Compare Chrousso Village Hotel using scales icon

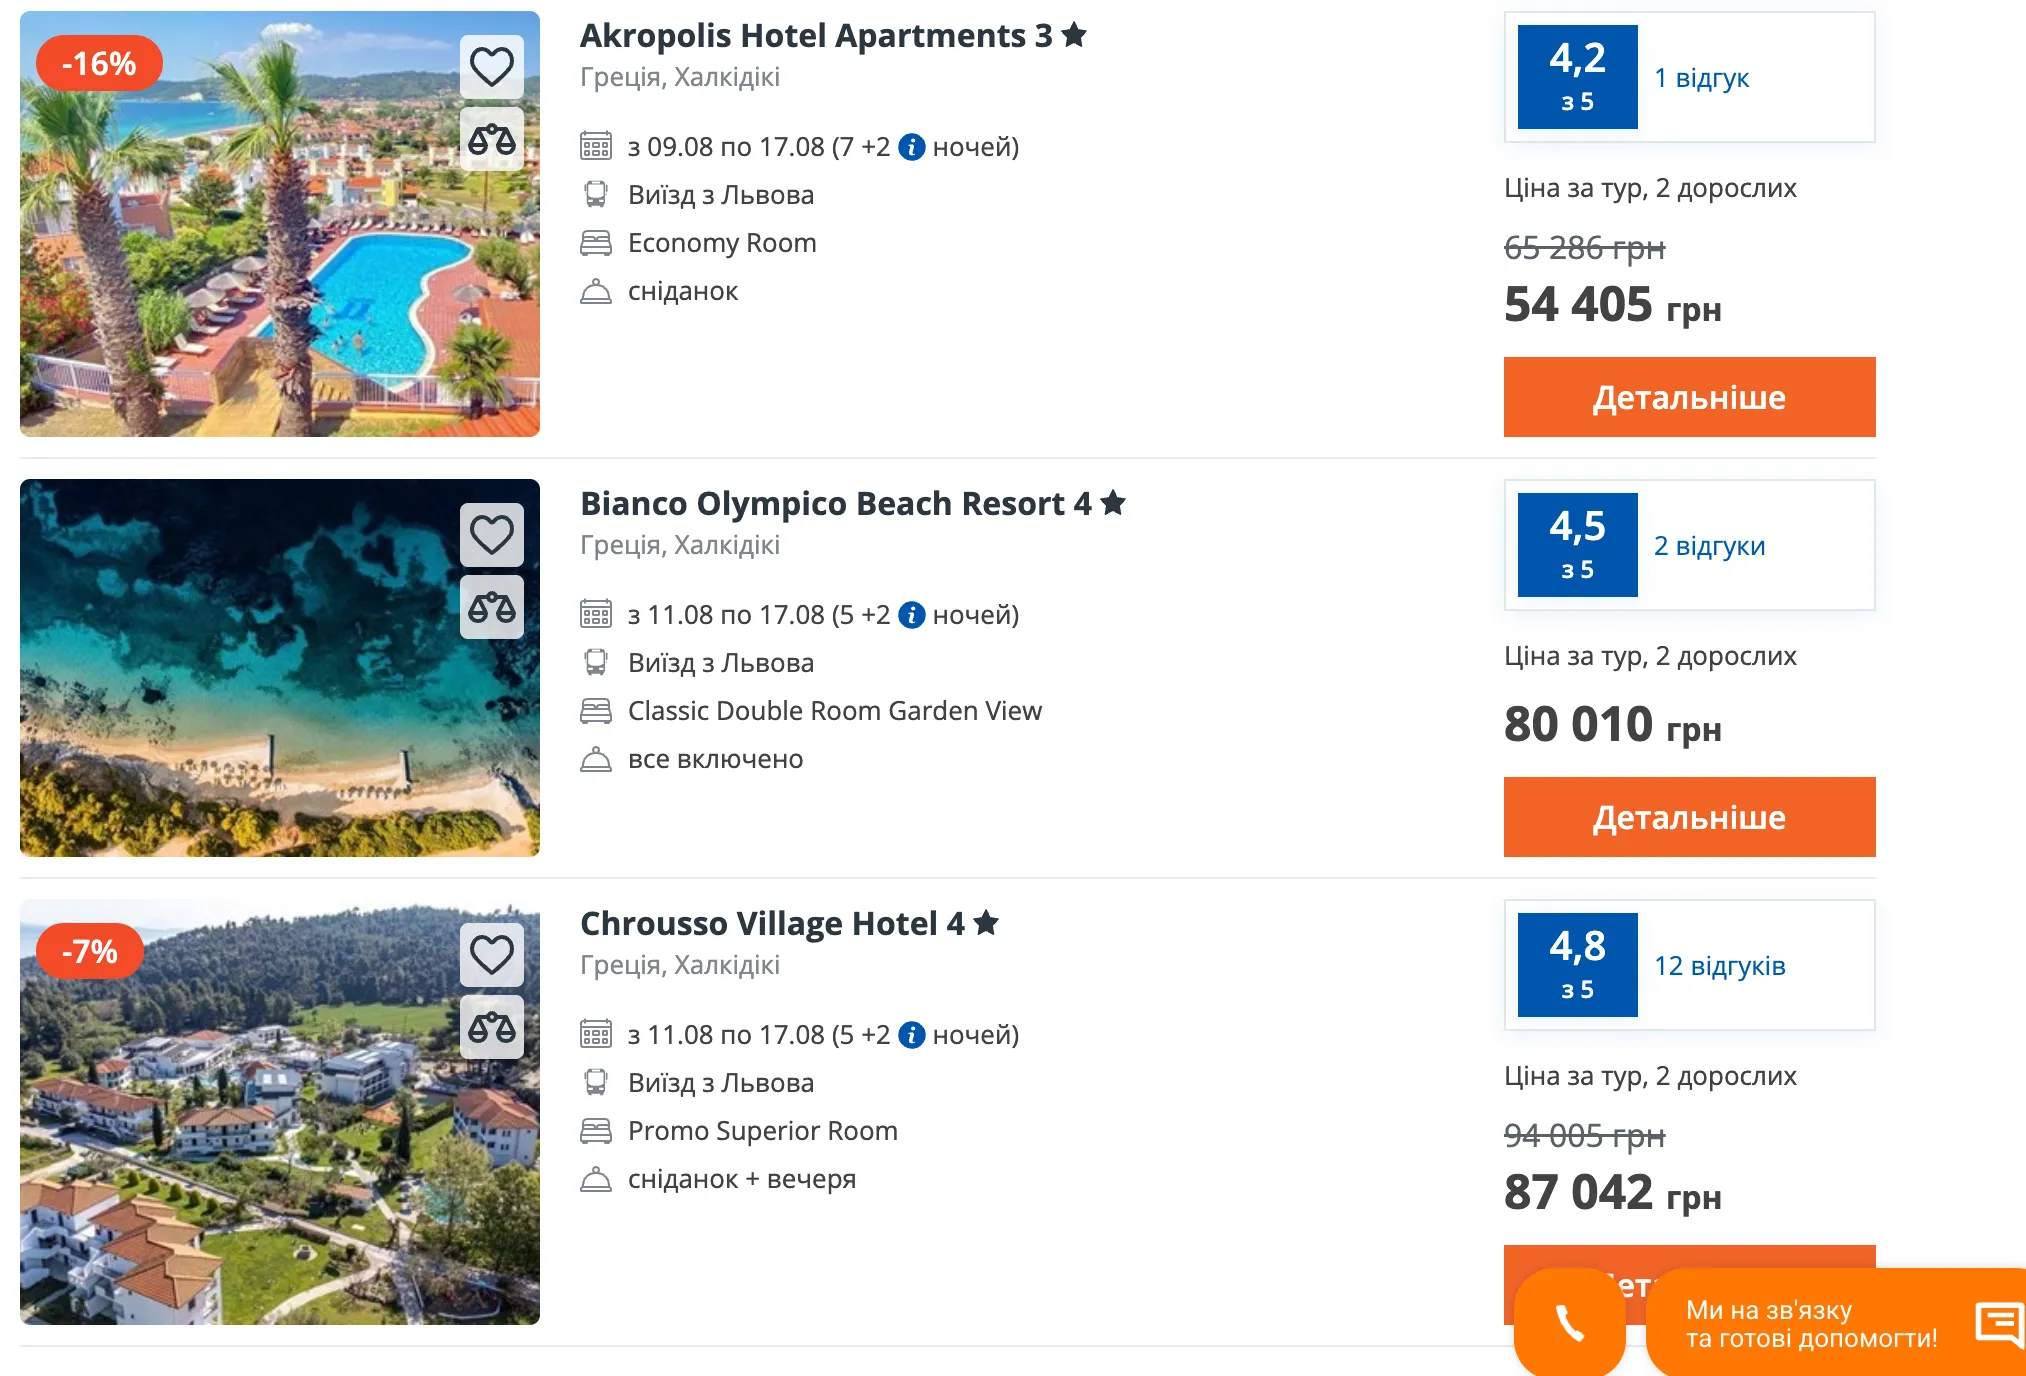[491, 1027]
